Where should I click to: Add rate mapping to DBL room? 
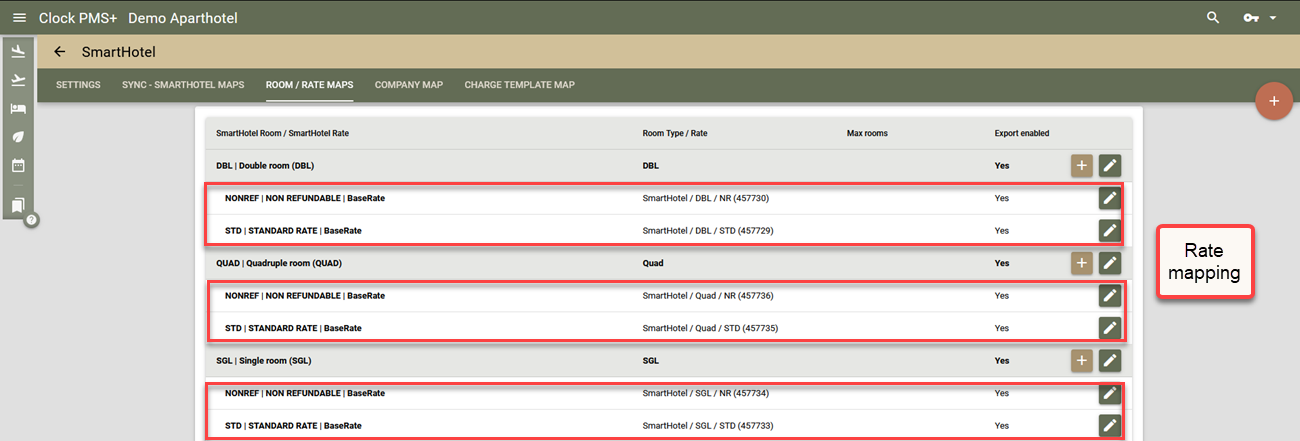coord(1081,166)
